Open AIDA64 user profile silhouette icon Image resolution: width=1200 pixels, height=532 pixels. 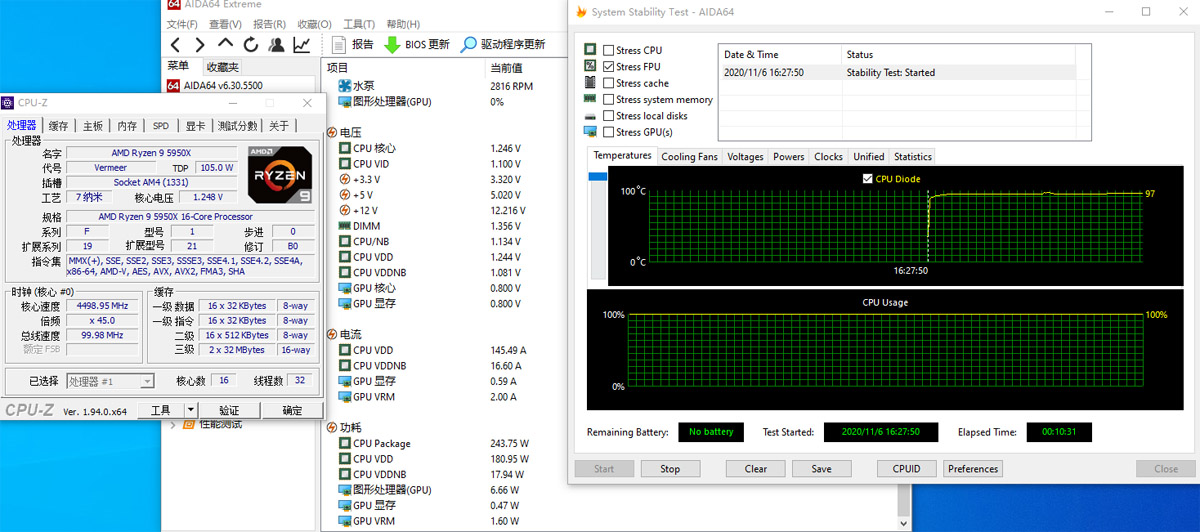pyautogui.click(x=276, y=45)
